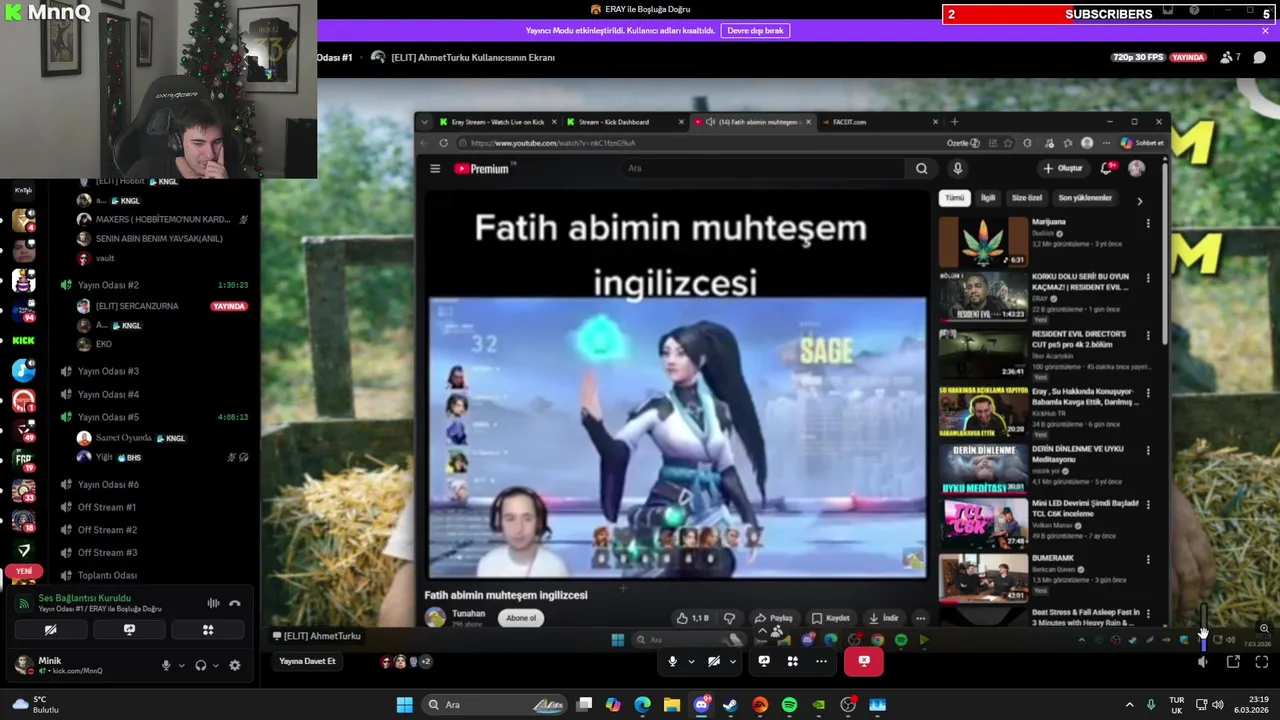Click user vault in channel list
1280x720 pixels.
click(x=105, y=258)
